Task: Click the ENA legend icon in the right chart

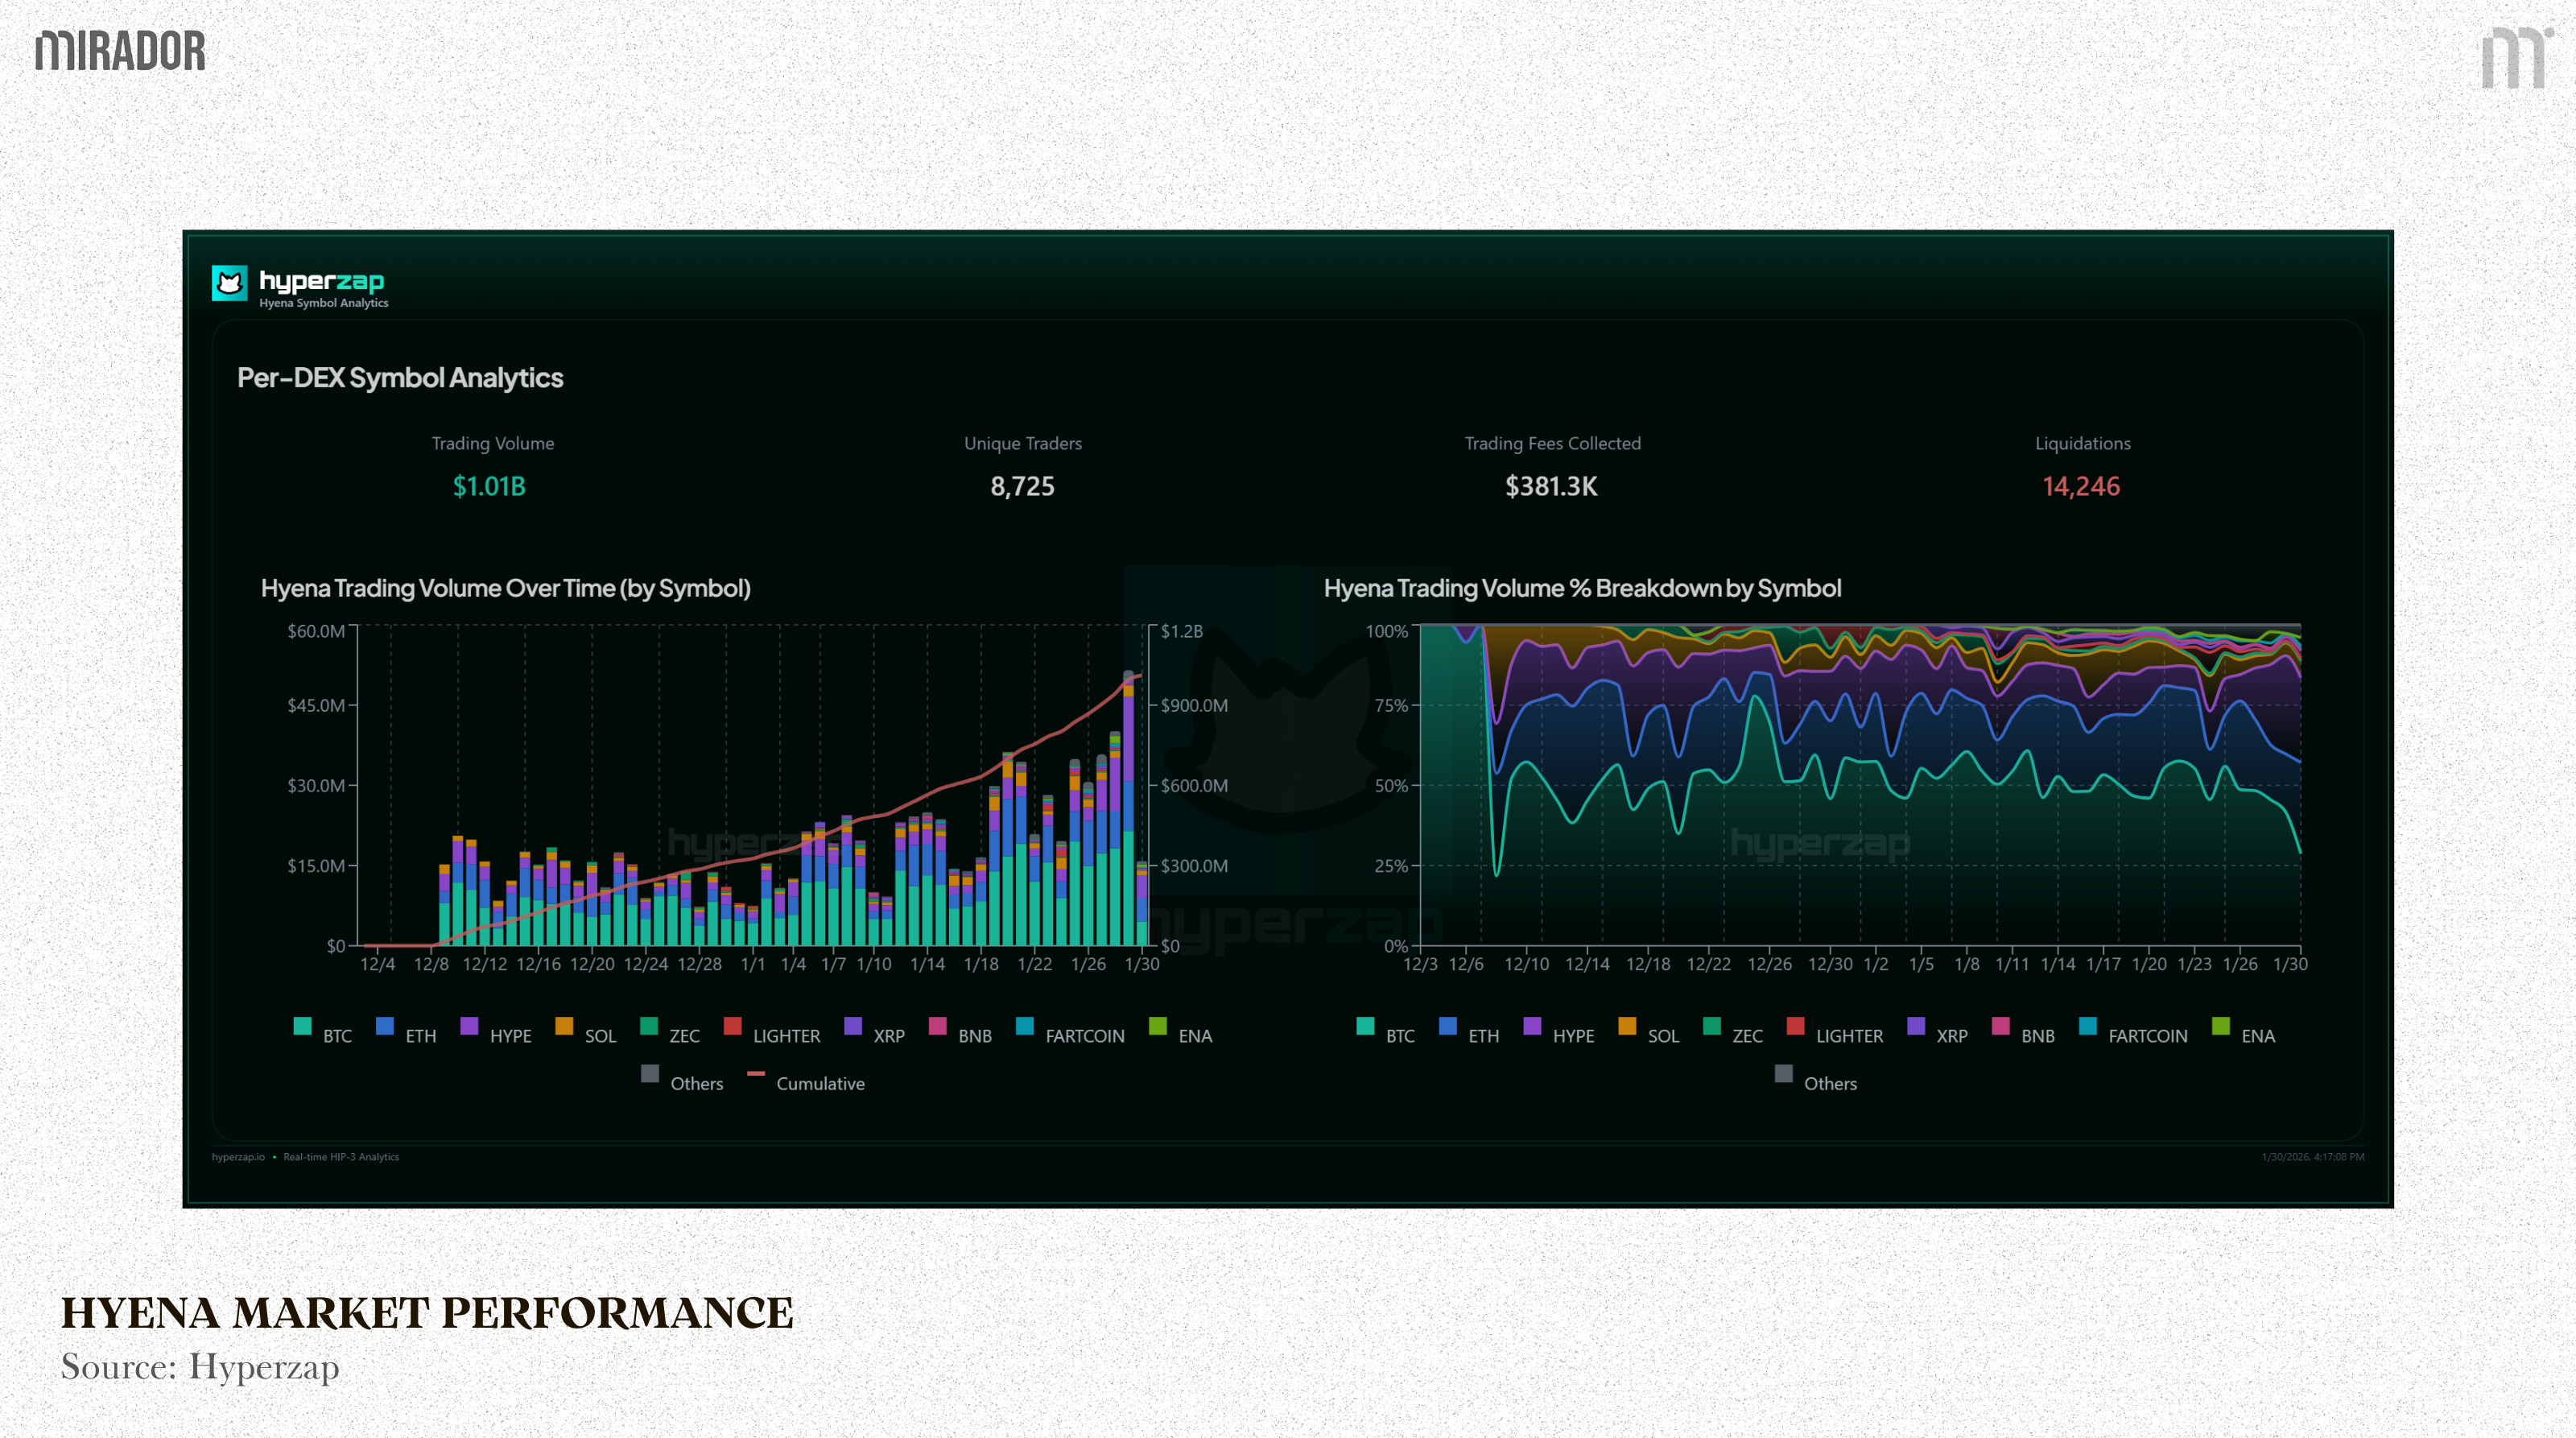Action: point(2221,1027)
